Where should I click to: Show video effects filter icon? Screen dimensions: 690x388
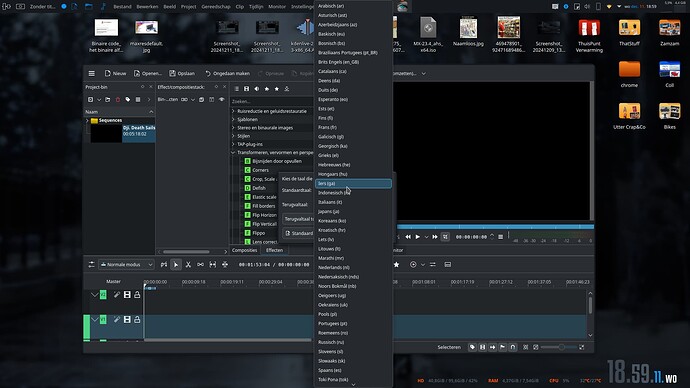(246, 89)
